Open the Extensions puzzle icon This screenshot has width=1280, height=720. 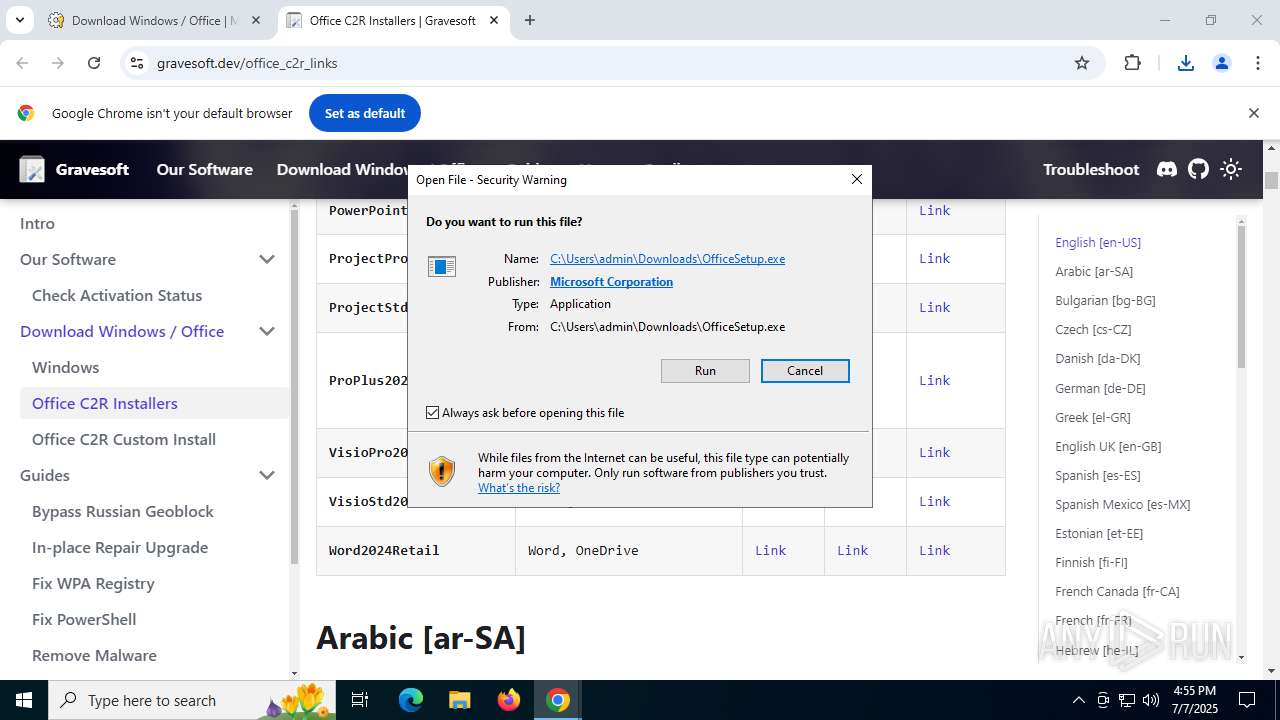1132,63
